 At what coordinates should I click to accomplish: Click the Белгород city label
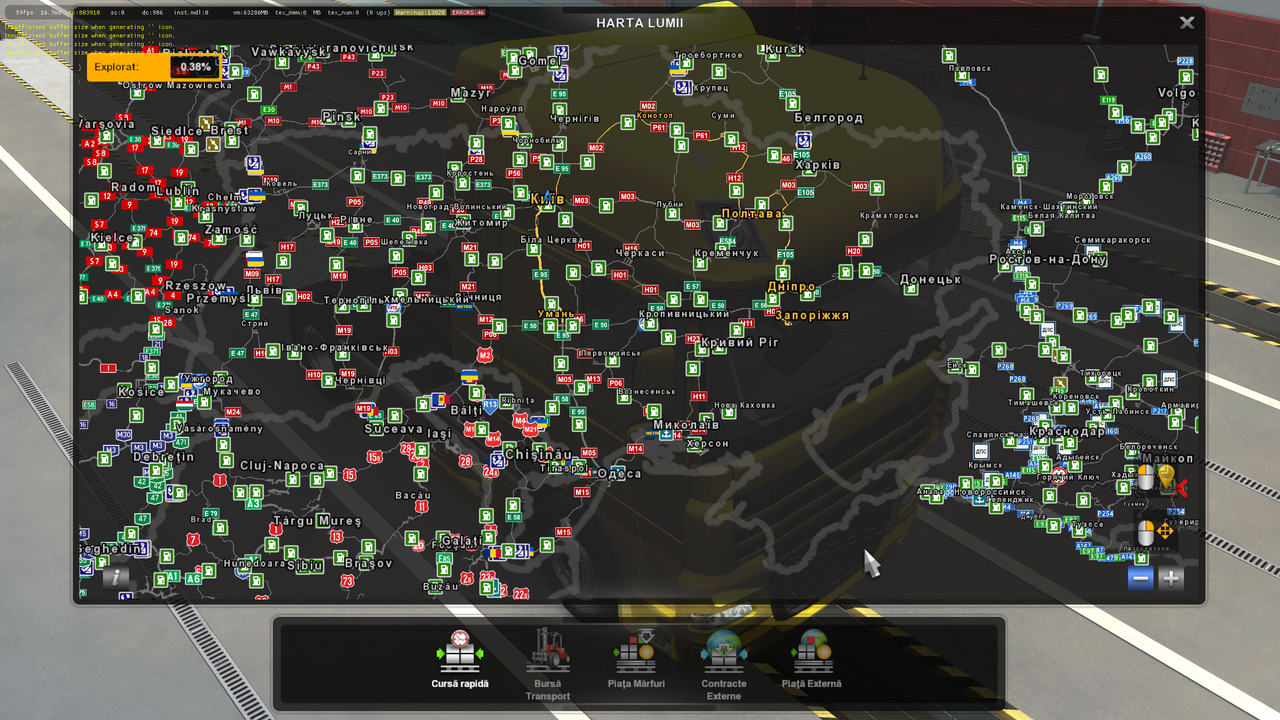(x=829, y=117)
